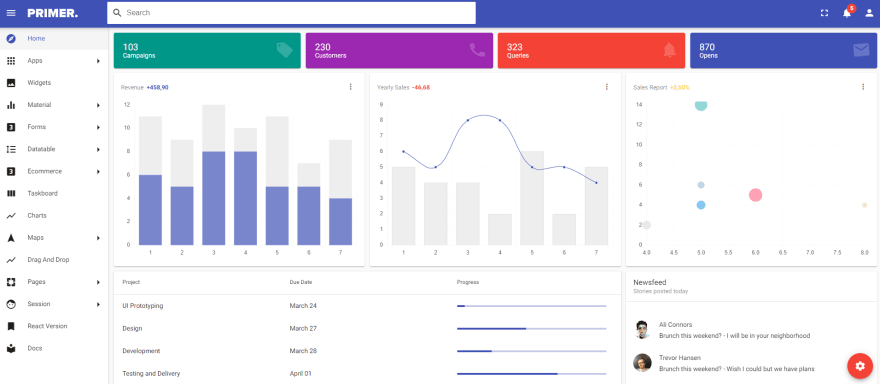Open Yearly Sales card three-dot menu

607,87
